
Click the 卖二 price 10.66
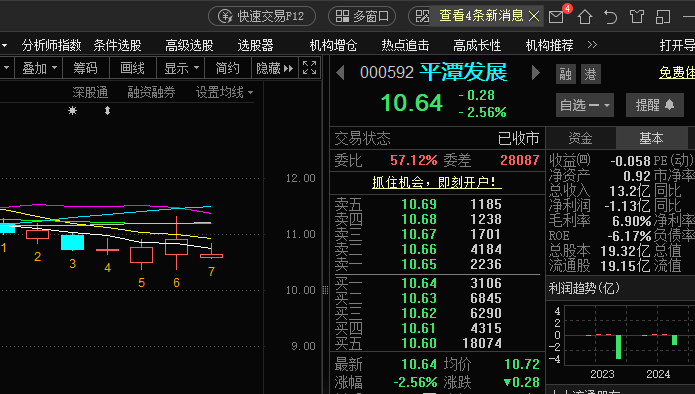click(x=419, y=250)
